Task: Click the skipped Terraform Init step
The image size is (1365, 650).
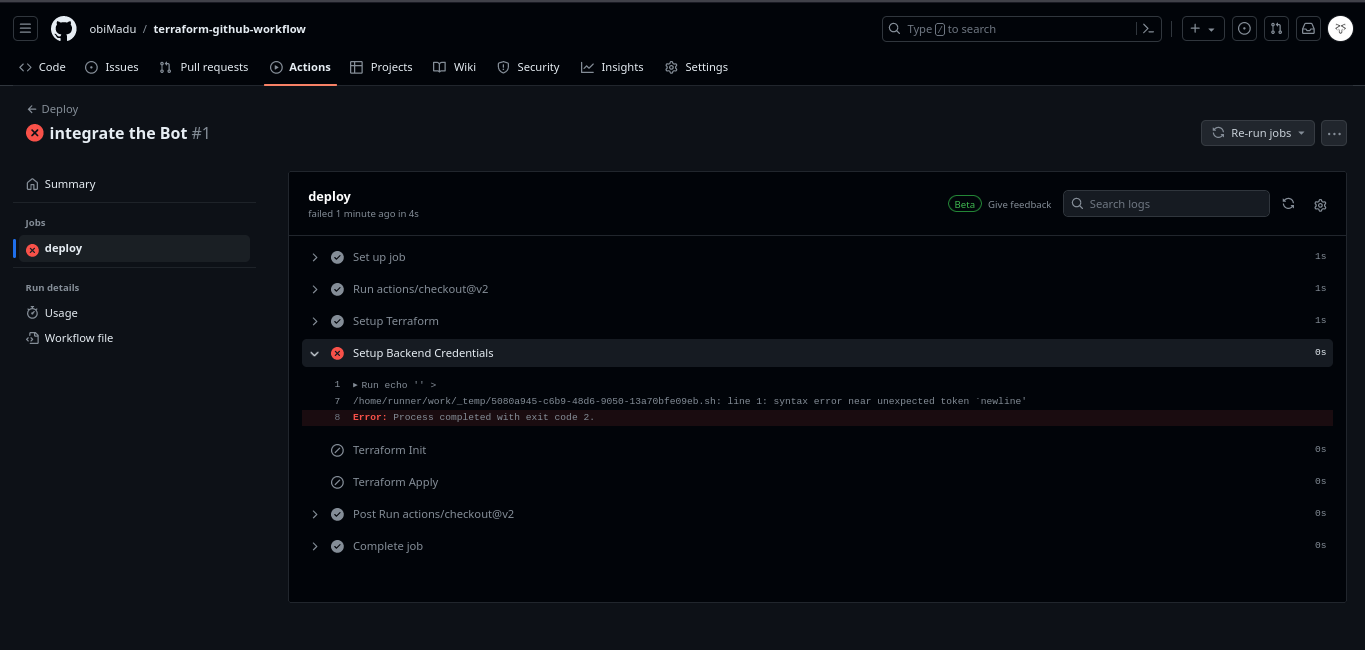Action: click(x=817, y=450)
